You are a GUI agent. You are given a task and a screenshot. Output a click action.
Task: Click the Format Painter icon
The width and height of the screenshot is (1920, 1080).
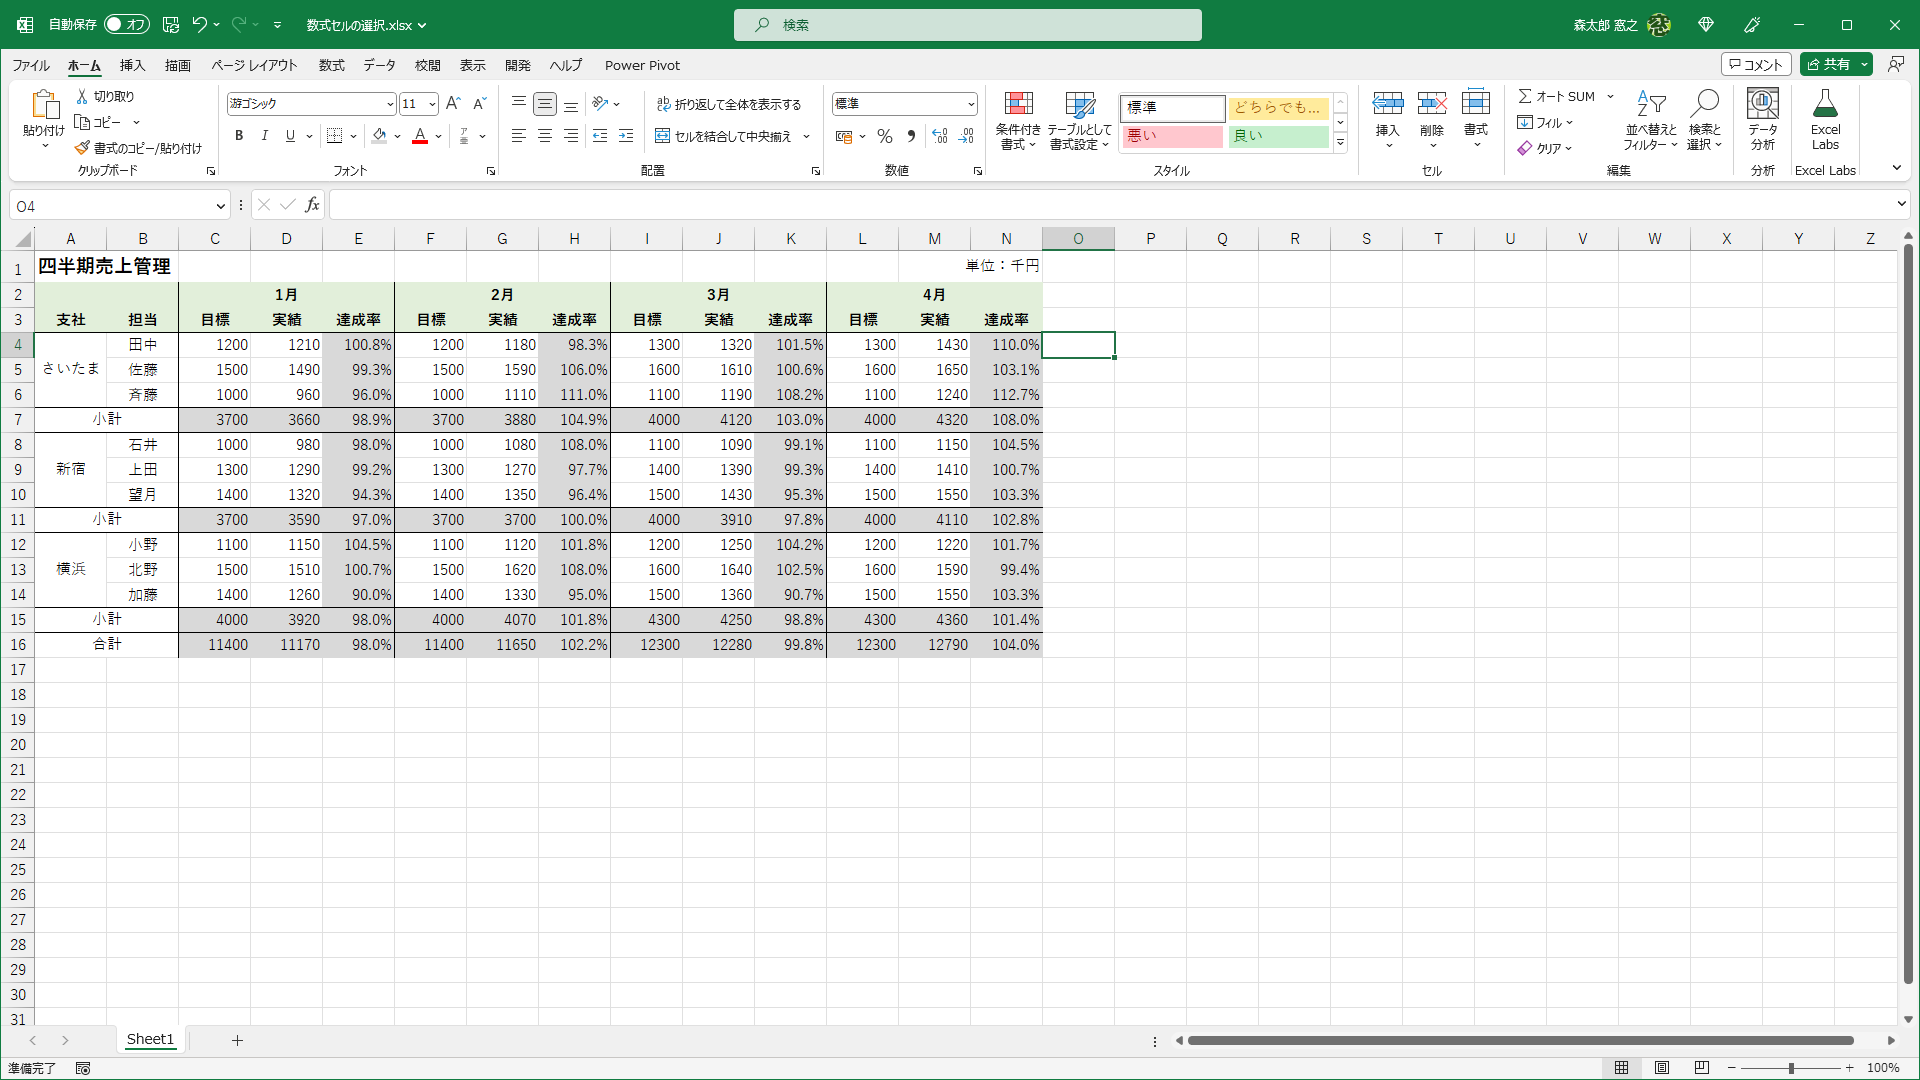click(82, 148)
